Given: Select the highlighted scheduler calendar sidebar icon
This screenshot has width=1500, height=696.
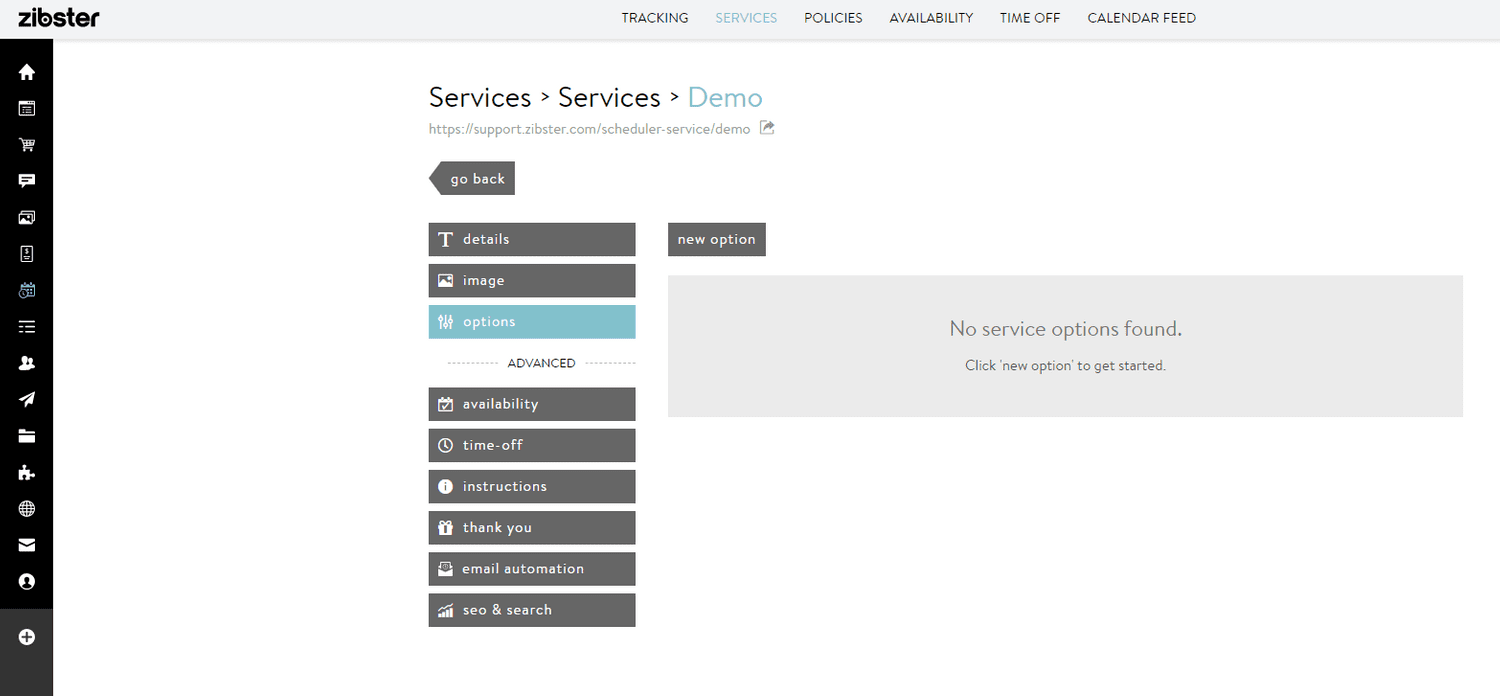Looking at the screenshot, I should point(26,290).
